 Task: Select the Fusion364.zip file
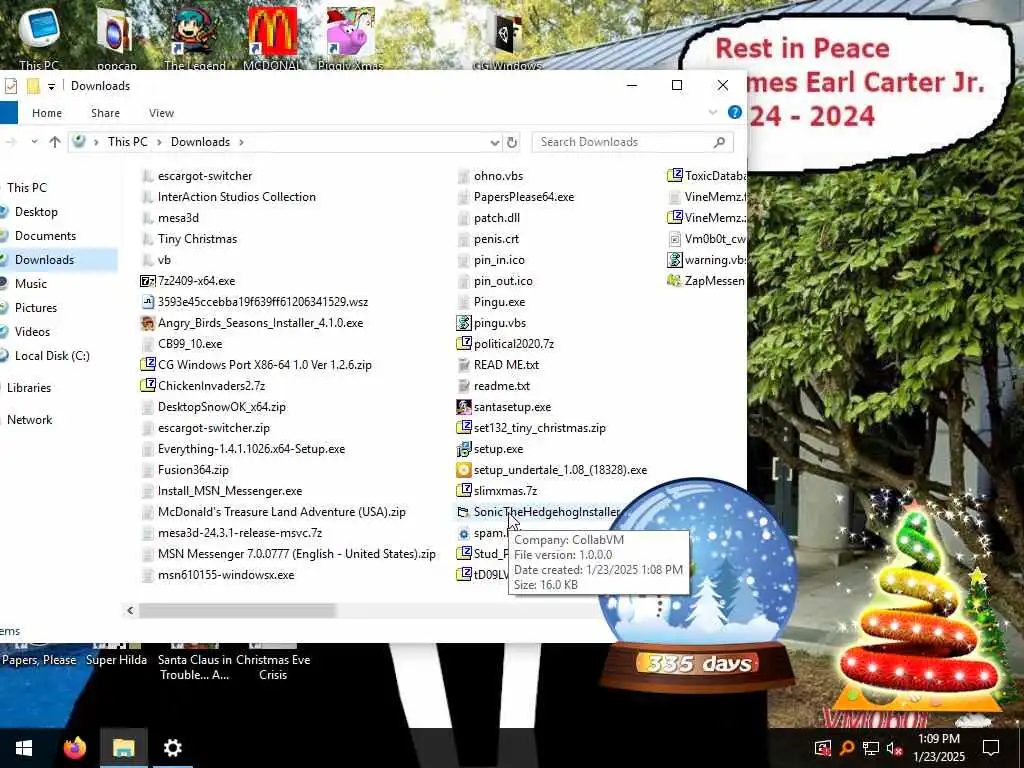coord(185,470)
